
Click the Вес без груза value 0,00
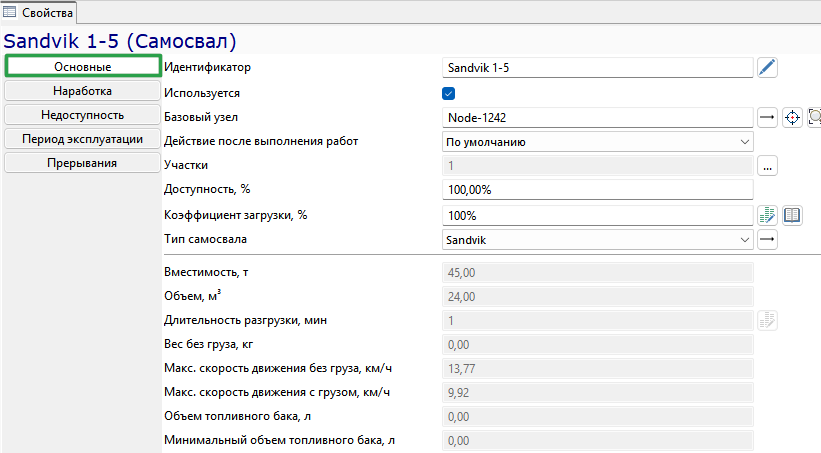(x=597, y=345)
